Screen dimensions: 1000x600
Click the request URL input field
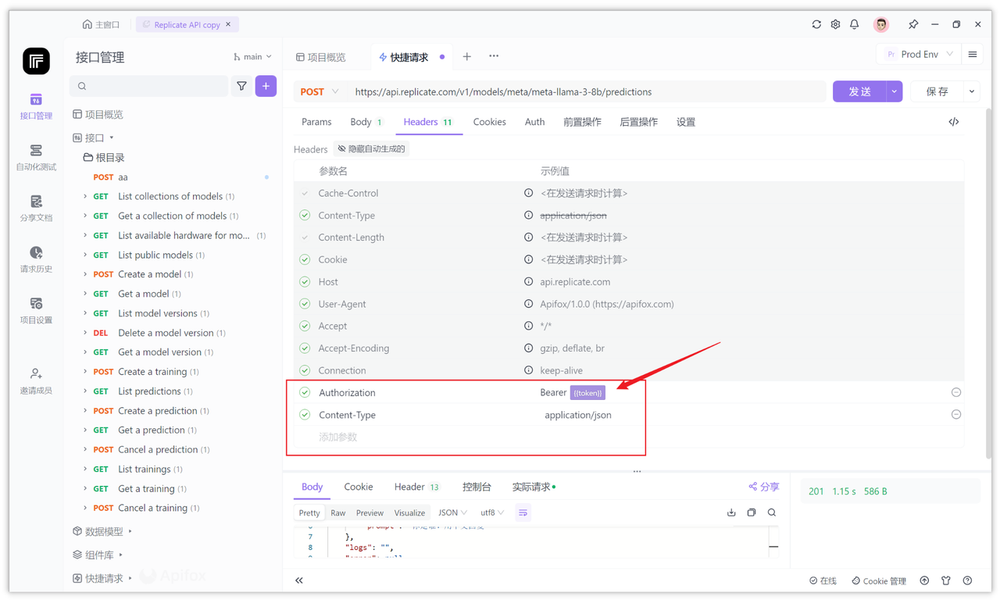[550, 90]
